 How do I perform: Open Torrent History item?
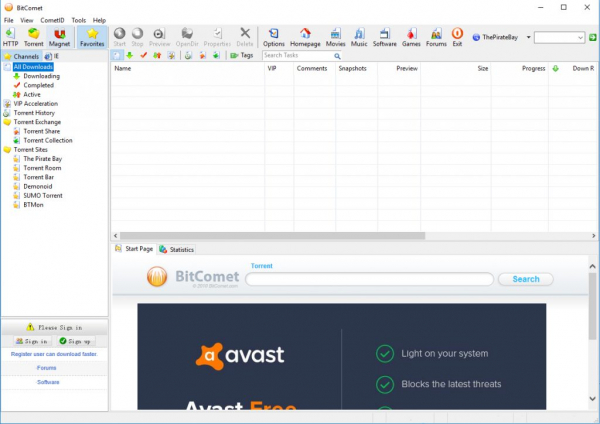(x=34, y=113)
